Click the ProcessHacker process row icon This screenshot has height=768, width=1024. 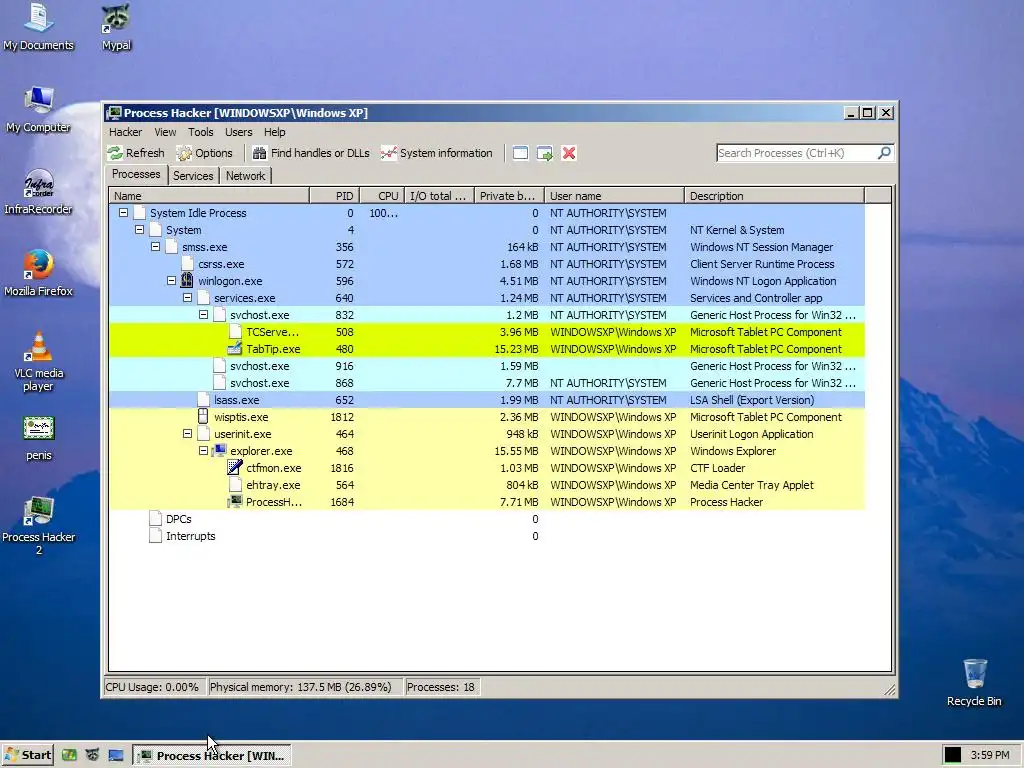tap(235, 502)
